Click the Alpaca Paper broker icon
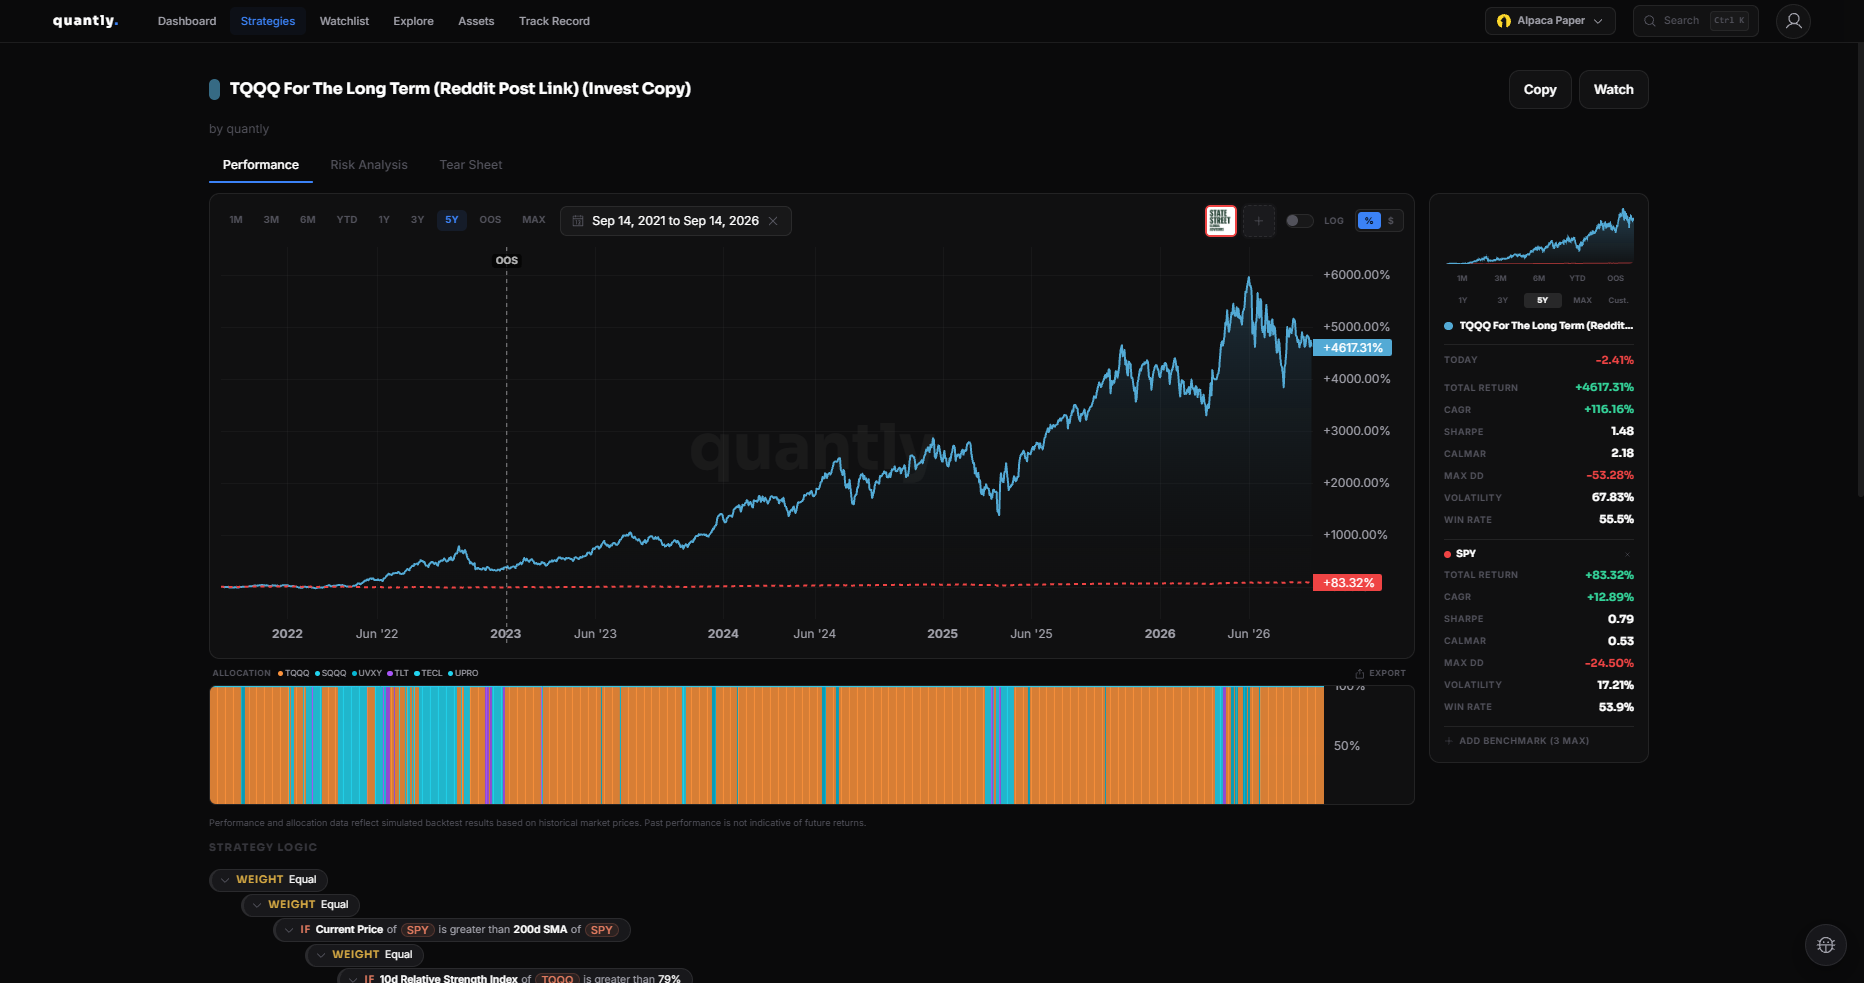The height and width of the screenshot is (983, 1864). [x=1504, y=21]
